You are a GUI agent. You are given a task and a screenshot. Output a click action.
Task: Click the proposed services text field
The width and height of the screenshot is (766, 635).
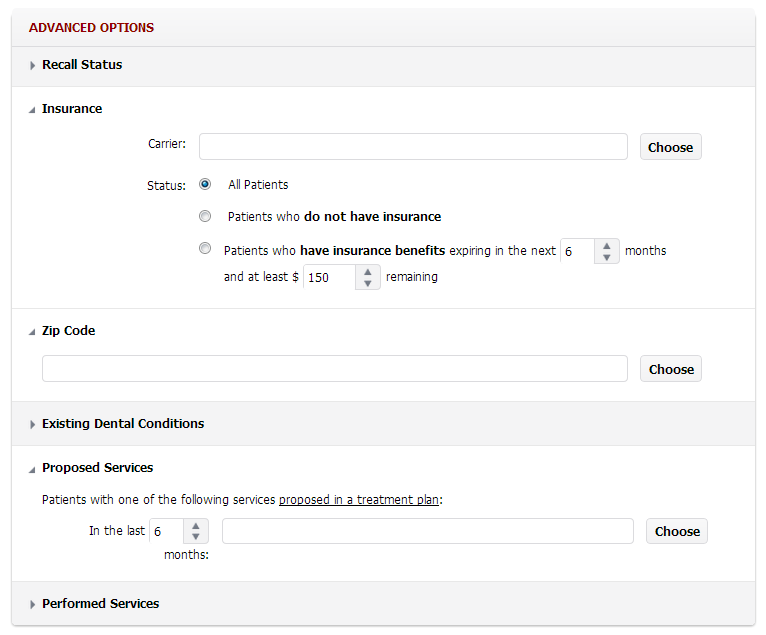[x=427, y=531]
